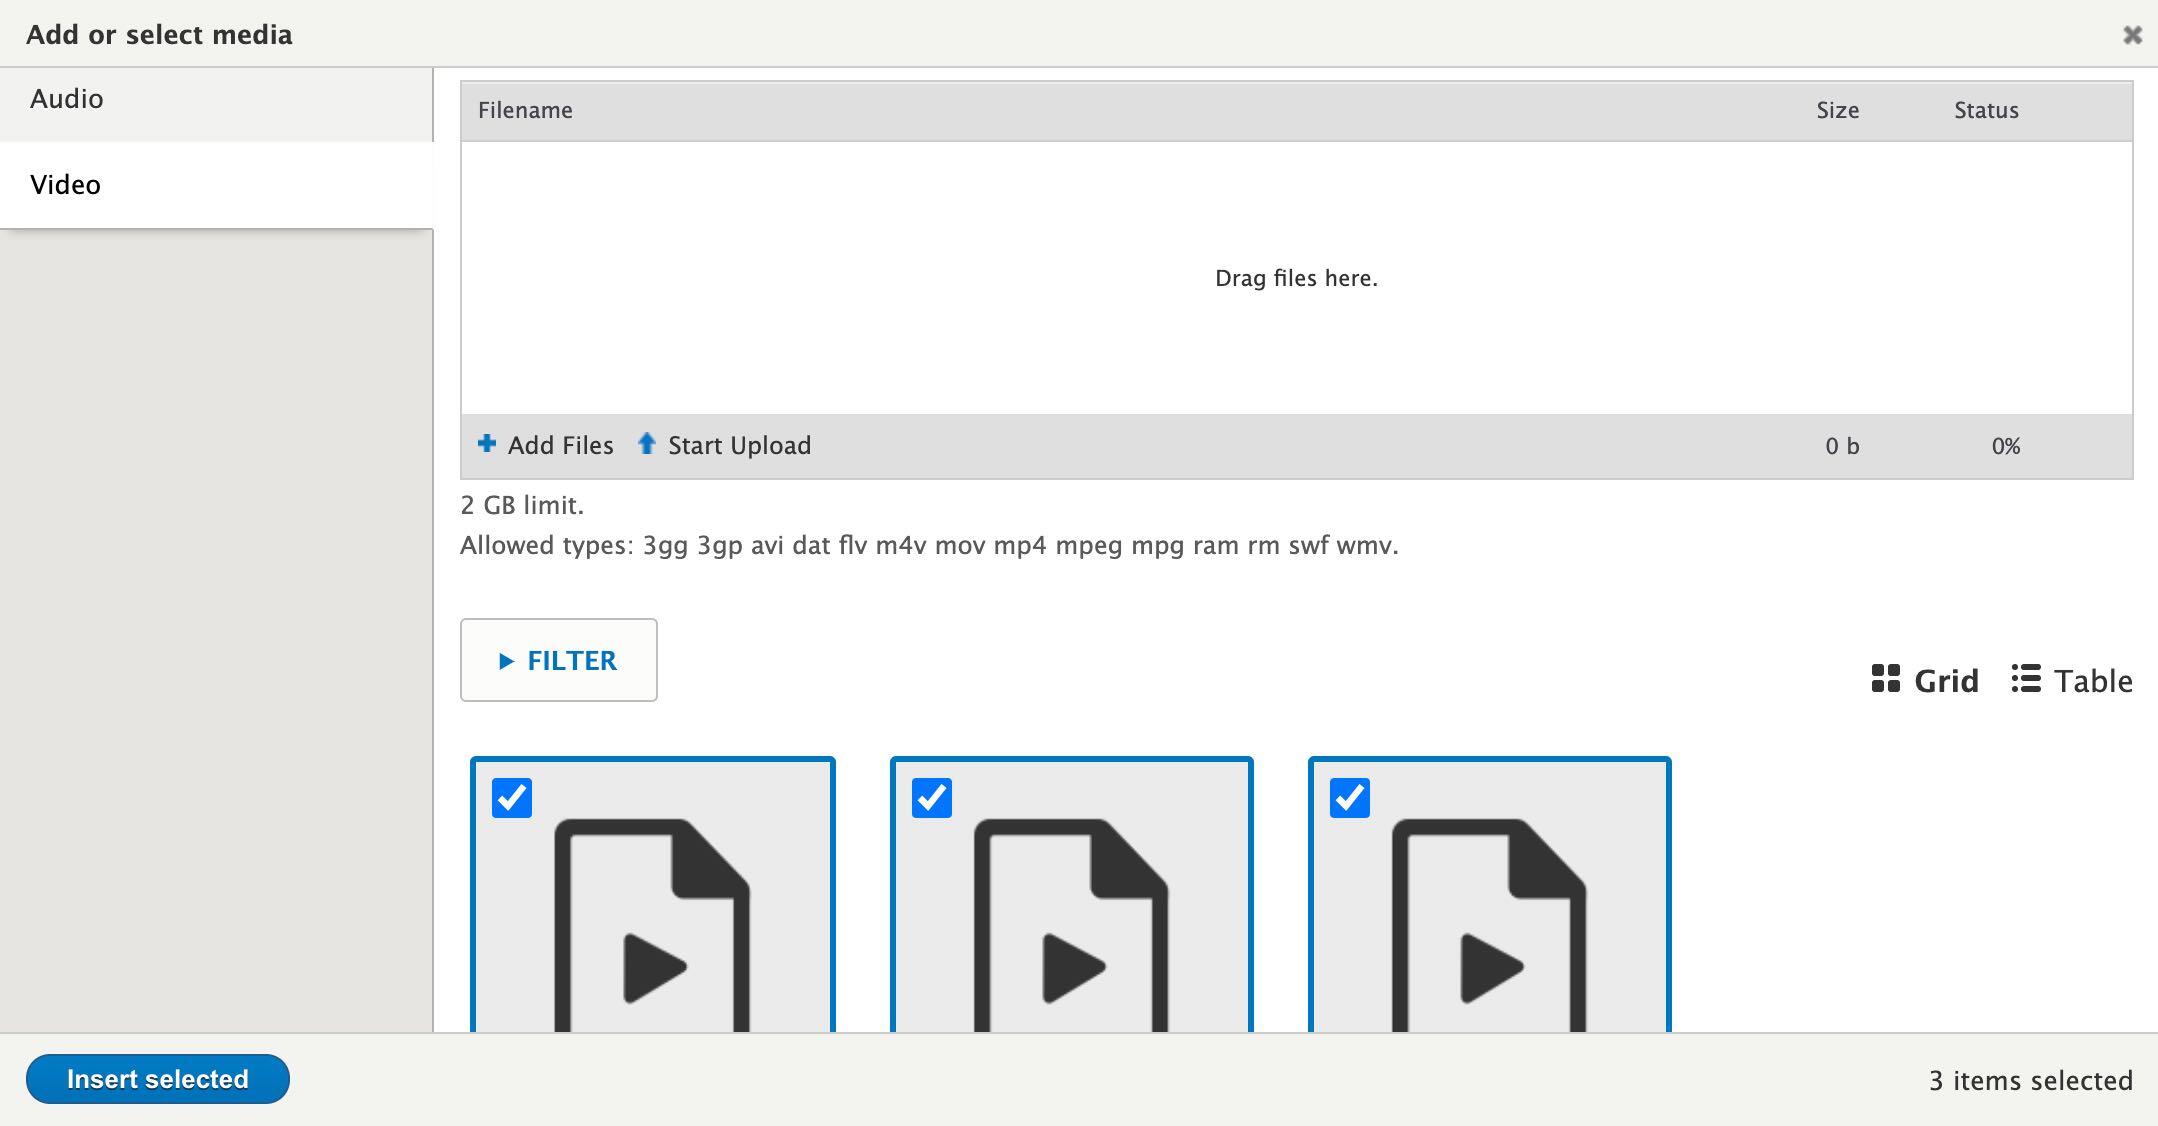Switch to Grid view icon

(1885, 679)
